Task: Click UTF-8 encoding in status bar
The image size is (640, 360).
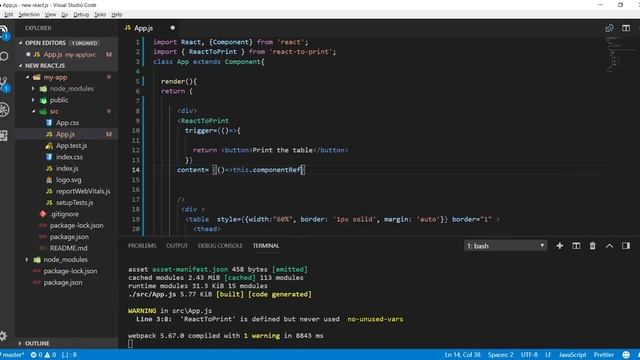Action: pyautogui.click(x=529, y=355)
